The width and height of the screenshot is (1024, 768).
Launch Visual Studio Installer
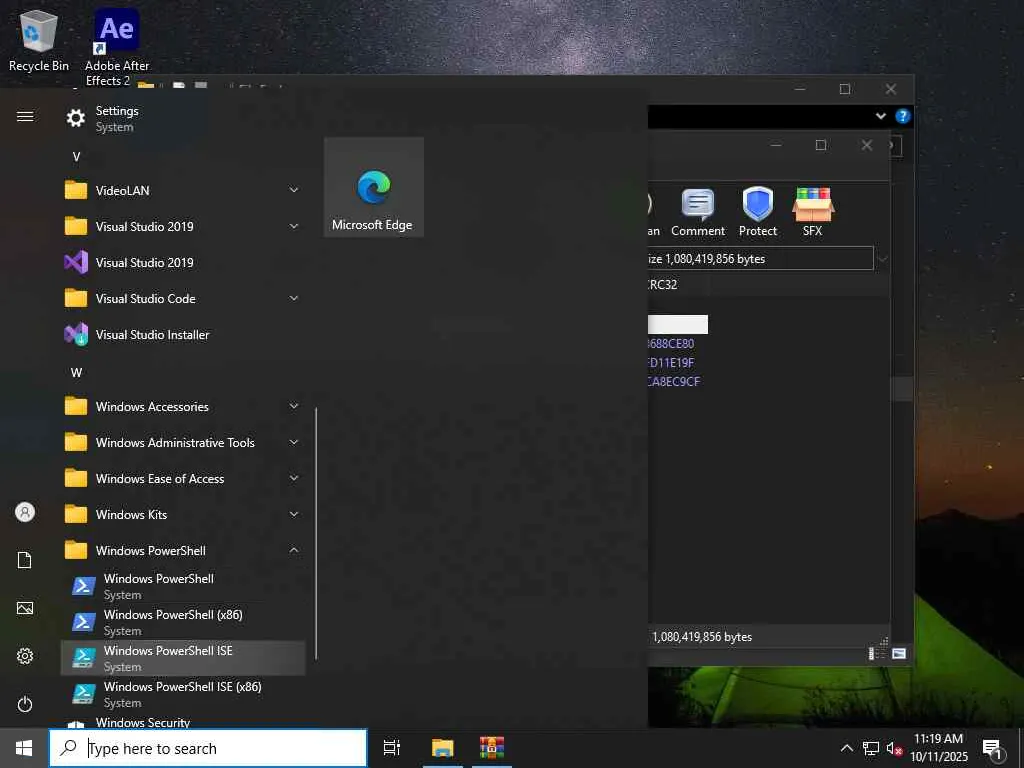pos(183,334)
